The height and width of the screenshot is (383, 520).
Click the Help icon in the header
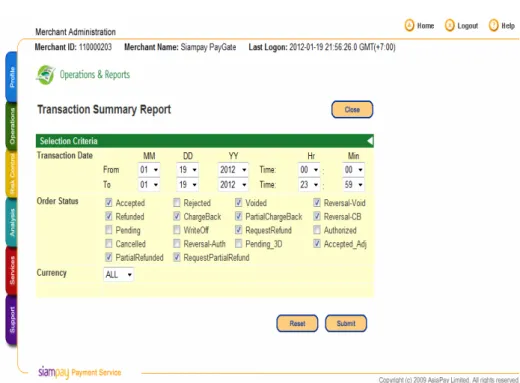(x=493, y=26)
